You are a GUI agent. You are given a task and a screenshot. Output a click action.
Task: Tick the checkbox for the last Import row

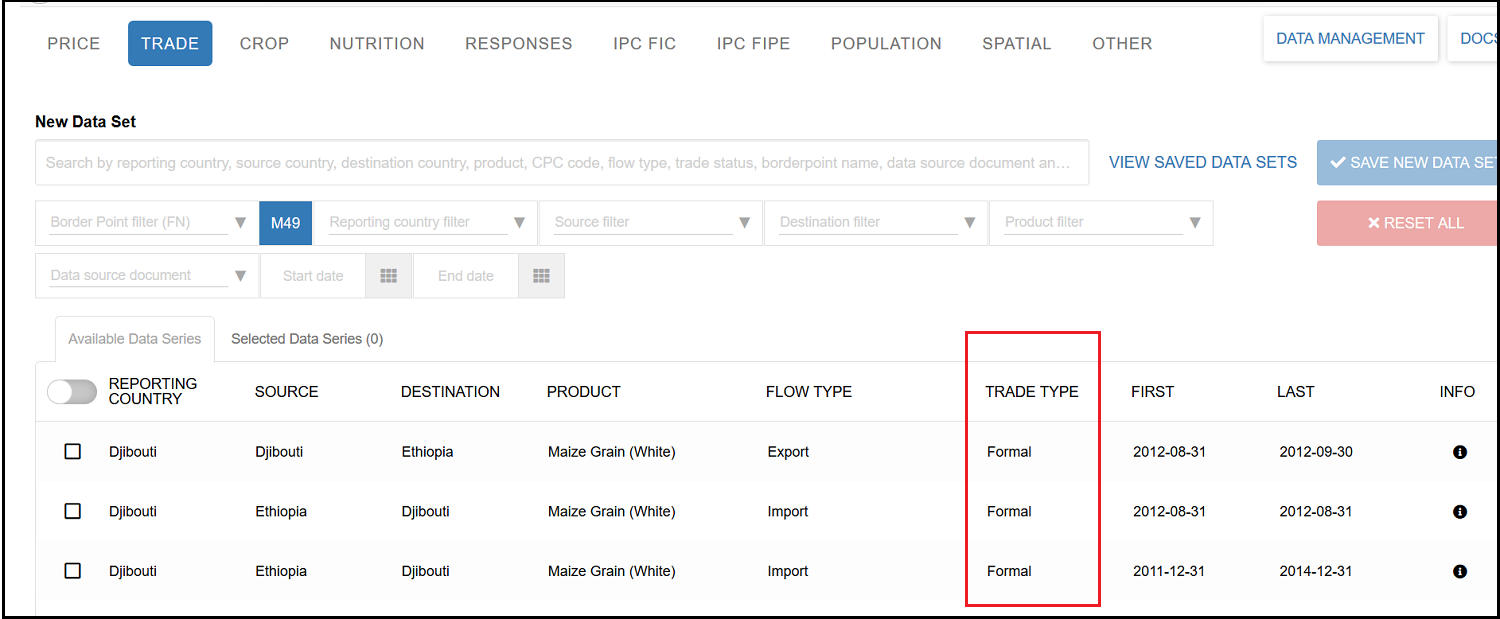click(73, 570)
